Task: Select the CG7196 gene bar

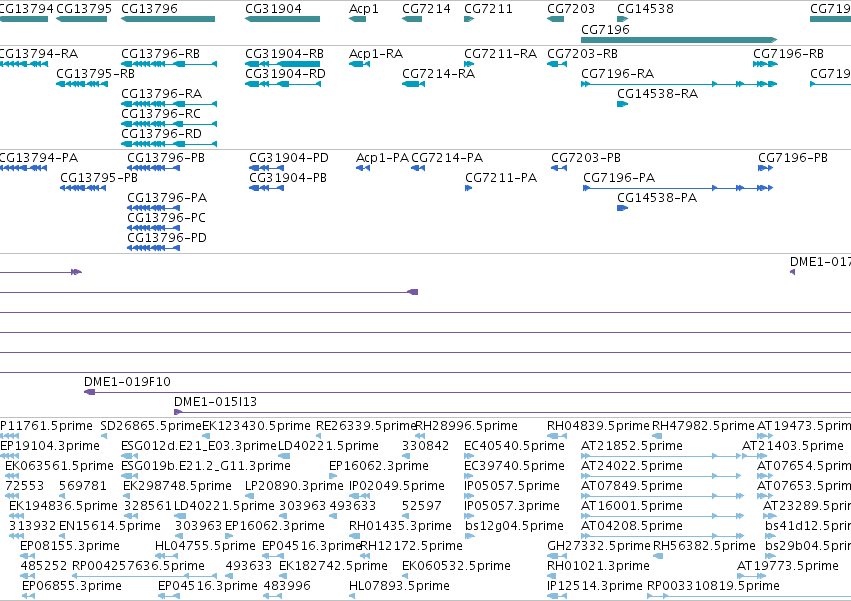Action: click(679, 40)
